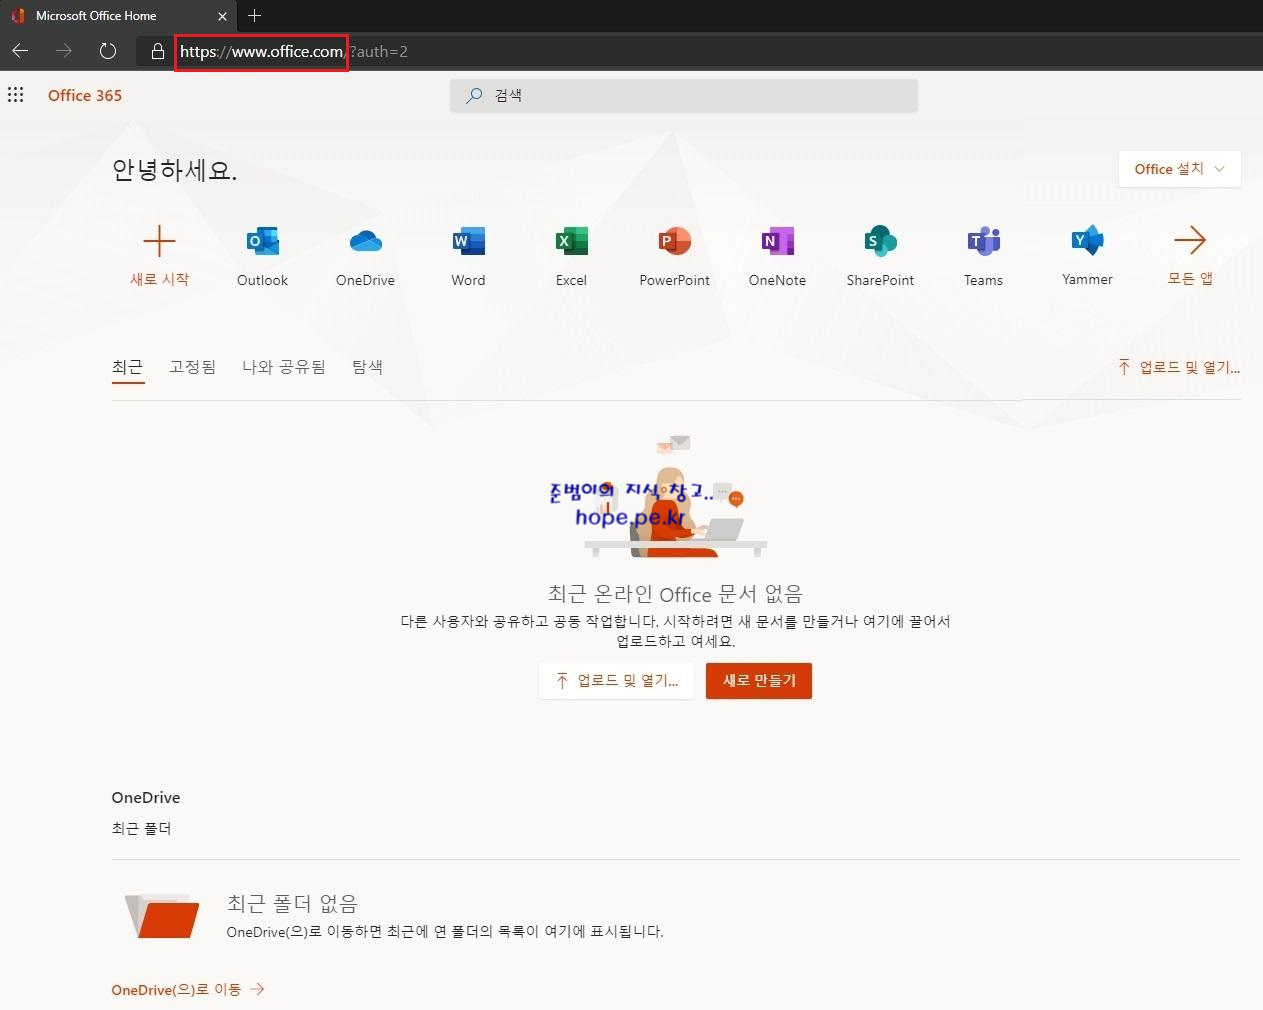Click the center 업로드 및 열기 button
Screen dimensions: 1263x1010
[x=616, y=681]
